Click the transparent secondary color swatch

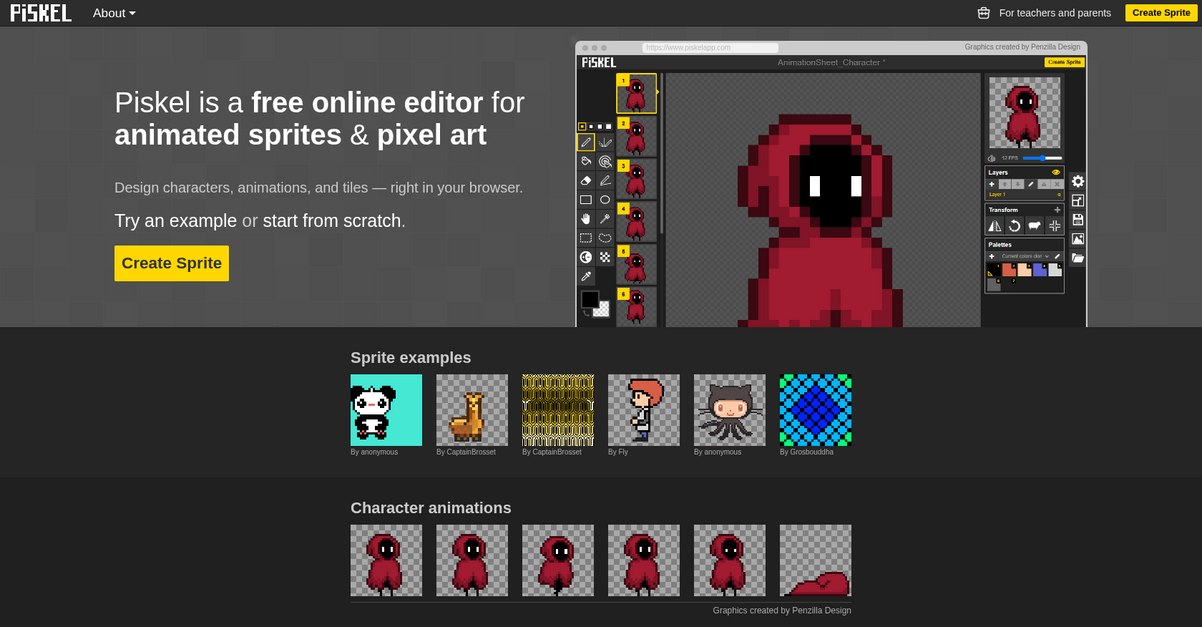click(x=602, y=310)
